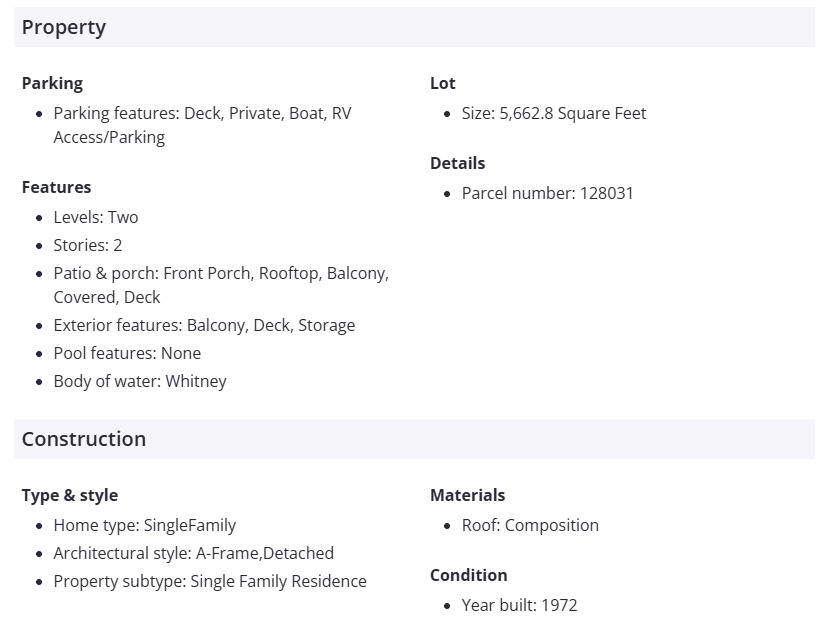Viewport: 825px width, 619px height.
Task: Select the Exterior features list item
Action: click(x=204, y=325)
